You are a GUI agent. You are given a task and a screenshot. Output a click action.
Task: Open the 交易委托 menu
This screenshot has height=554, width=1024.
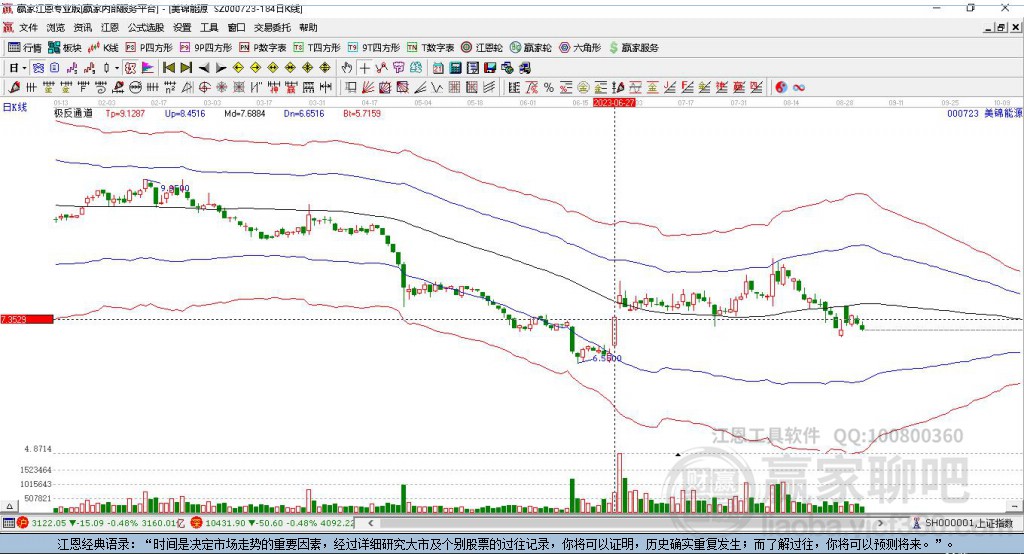[272, 27]
